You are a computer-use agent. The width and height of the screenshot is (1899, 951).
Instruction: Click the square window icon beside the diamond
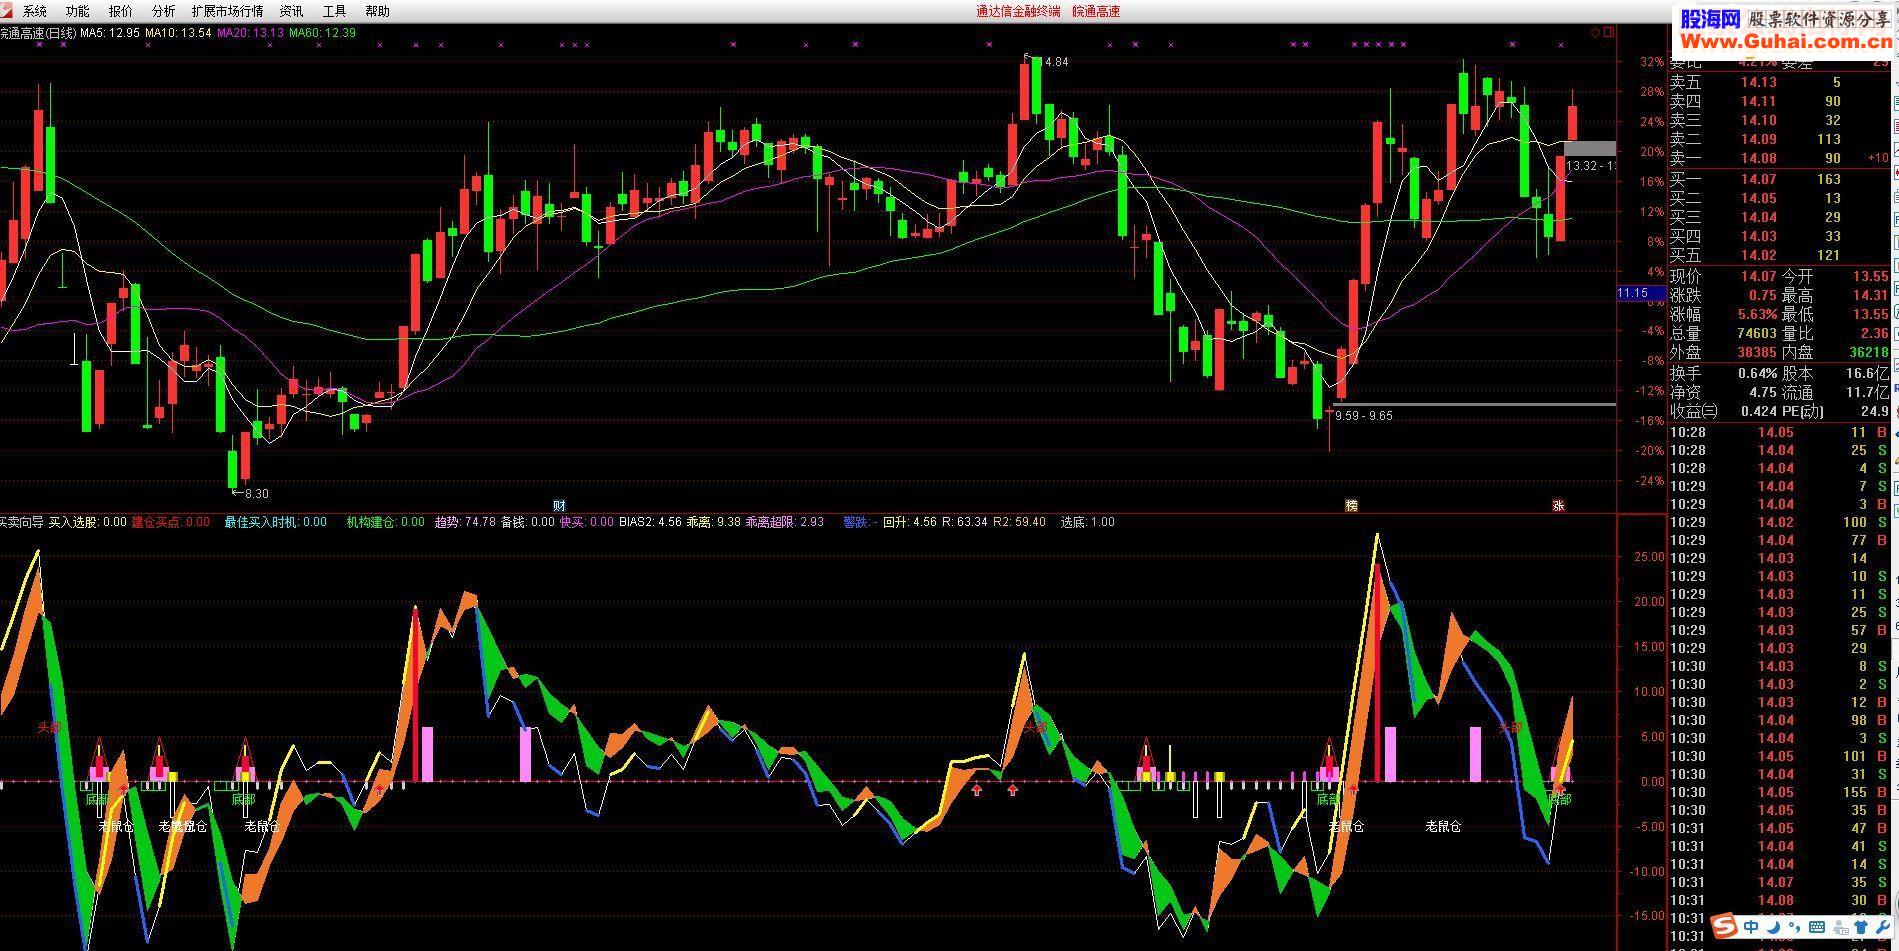pos(1608,32)
